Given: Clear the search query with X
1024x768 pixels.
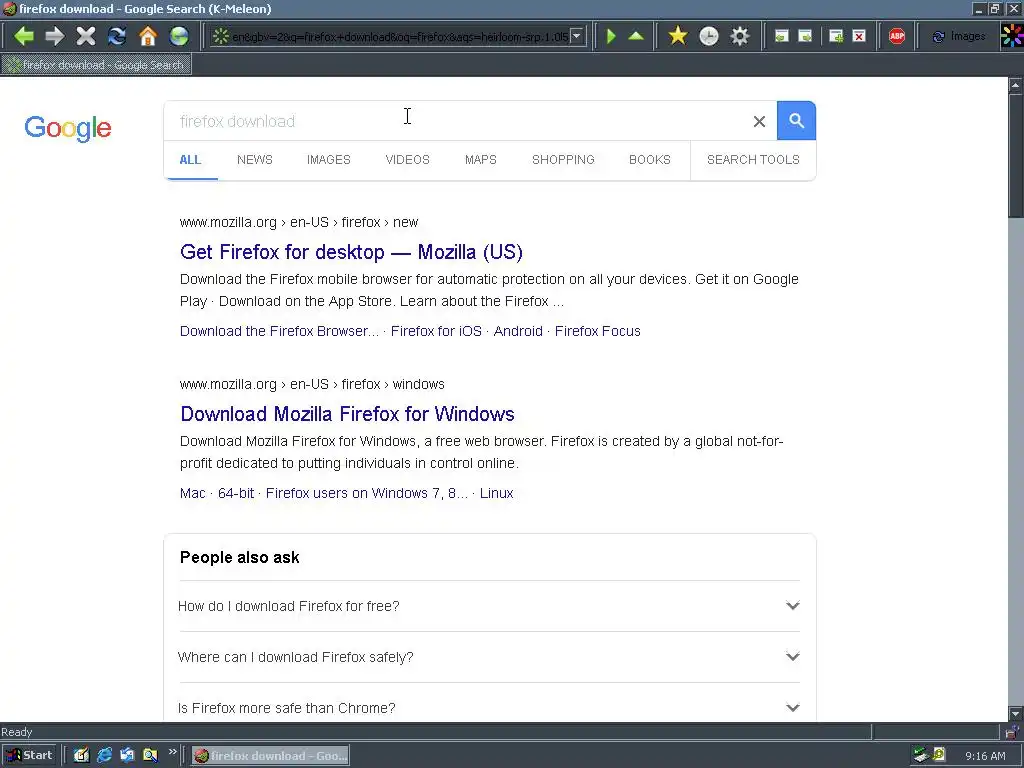Looking at the screenshot, I should pyautogui.click(x=759, y=121).
